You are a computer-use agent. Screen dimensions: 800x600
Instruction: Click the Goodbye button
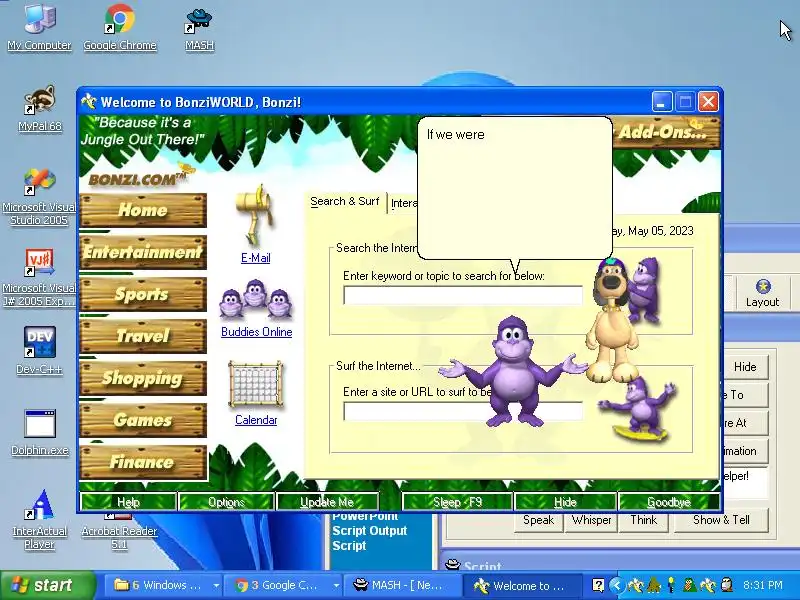668,502
